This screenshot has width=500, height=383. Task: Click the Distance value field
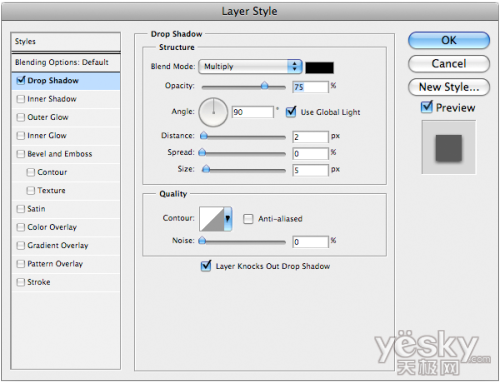coord(310,137)
